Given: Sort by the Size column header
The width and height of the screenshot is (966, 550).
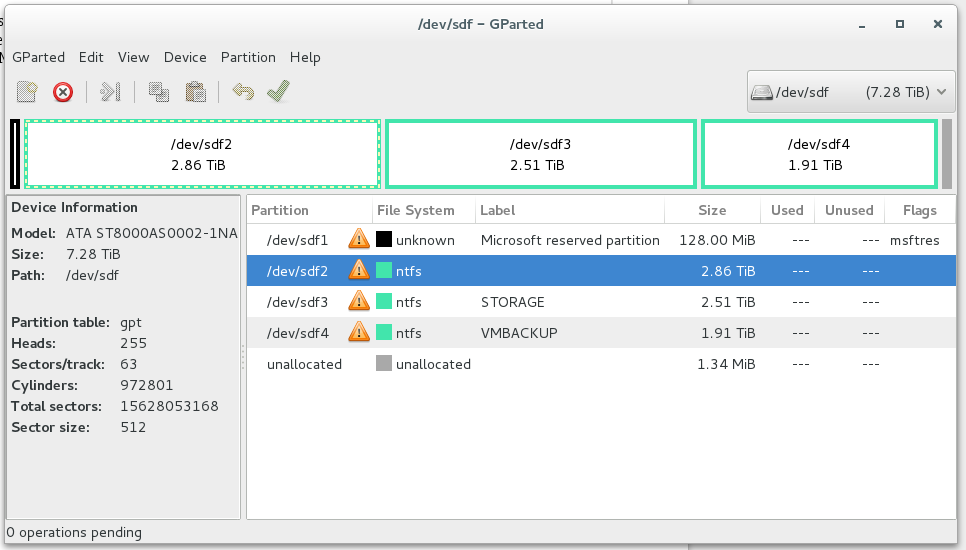Looking at the screenshot, I should (712, 210).
